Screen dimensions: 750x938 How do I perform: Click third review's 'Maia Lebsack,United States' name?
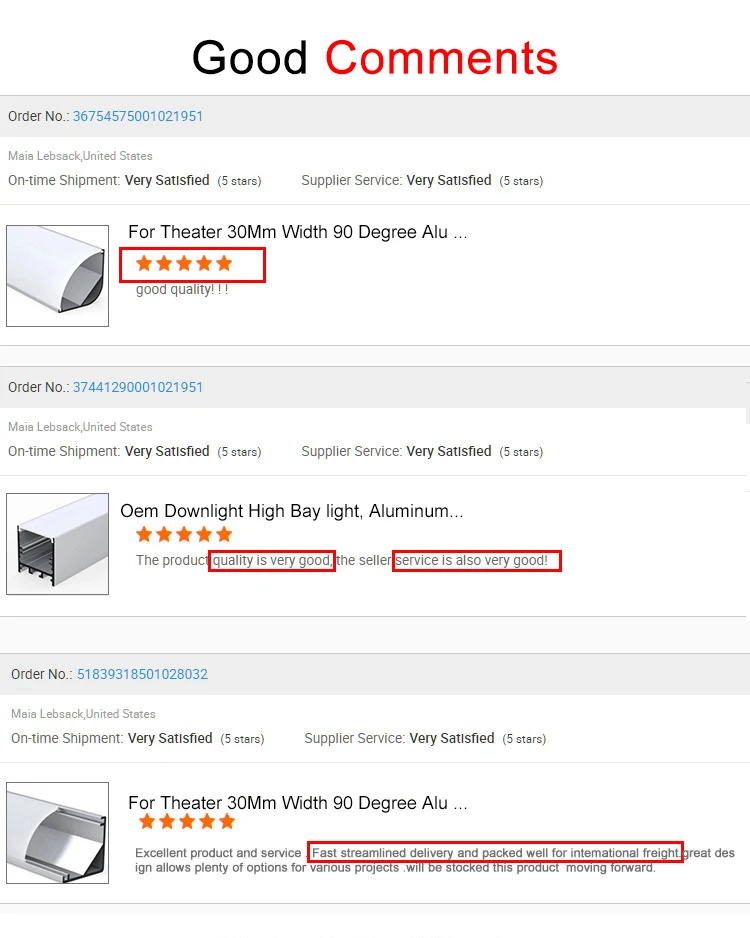coord(83,714)
